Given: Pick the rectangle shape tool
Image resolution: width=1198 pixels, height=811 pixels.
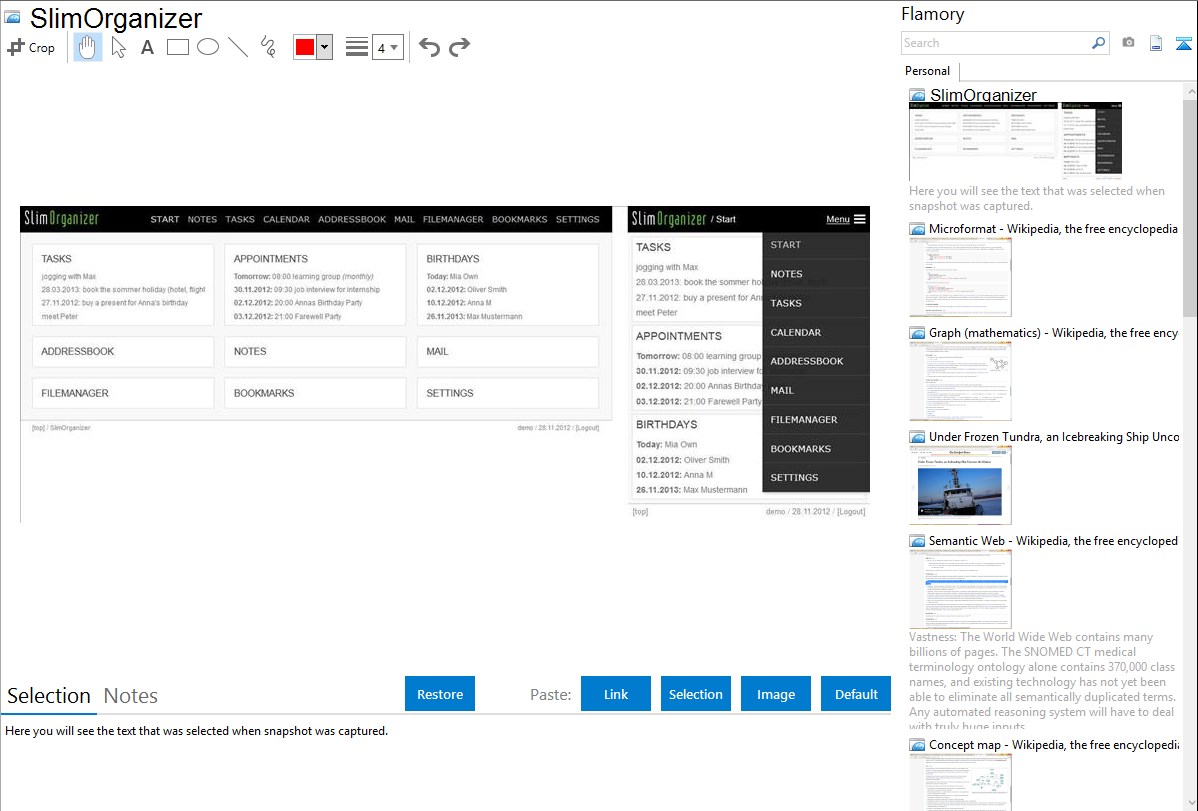Looking at the screenshot, I should [x=177, y=47].
